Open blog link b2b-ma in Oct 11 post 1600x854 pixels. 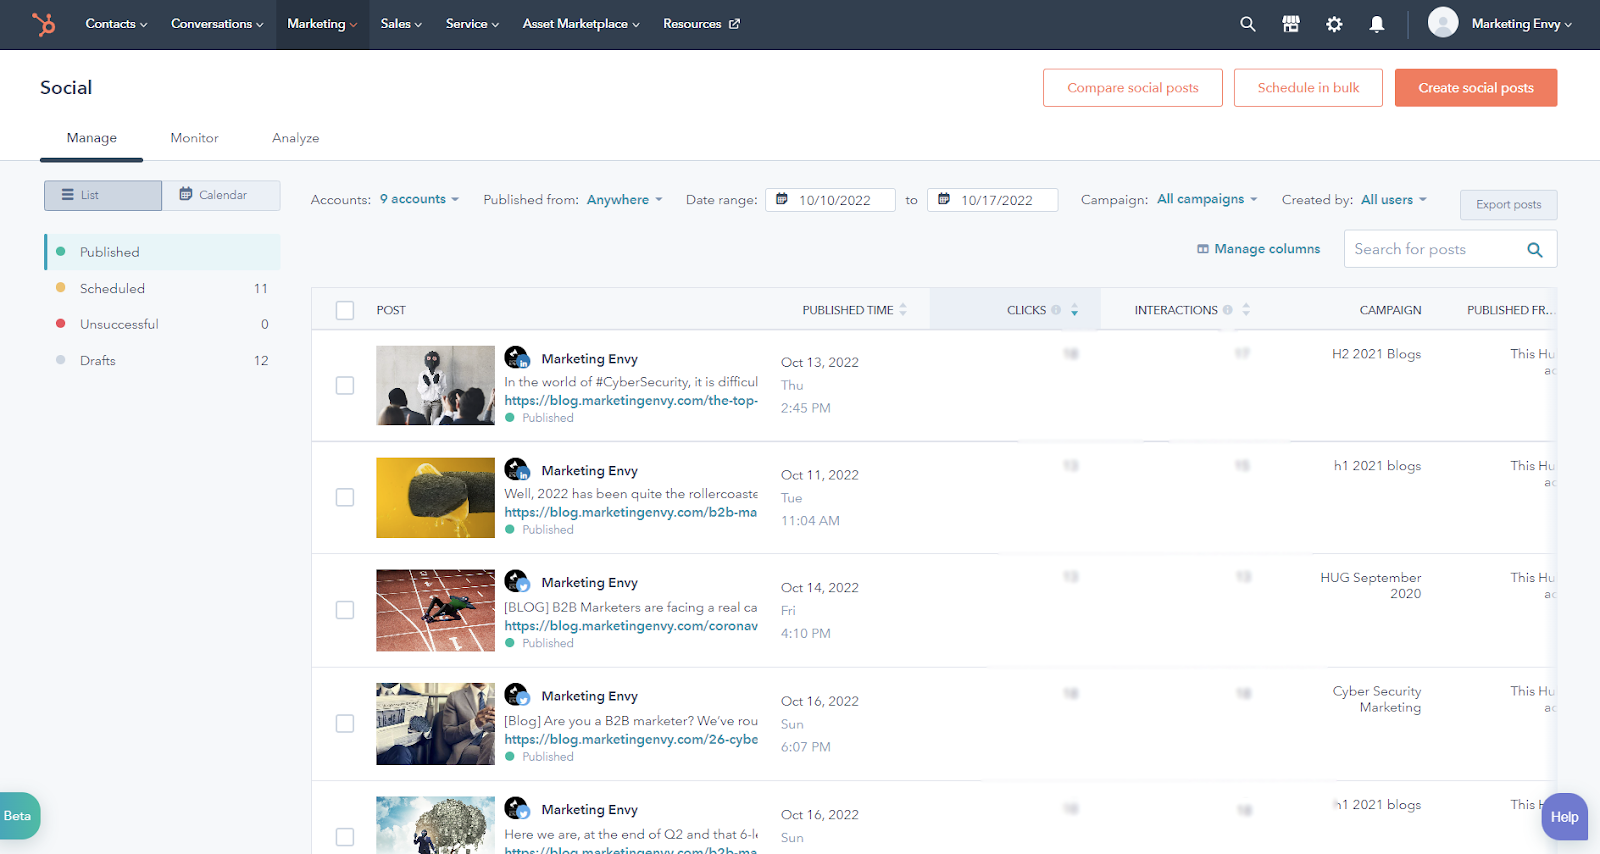[631, 512]
